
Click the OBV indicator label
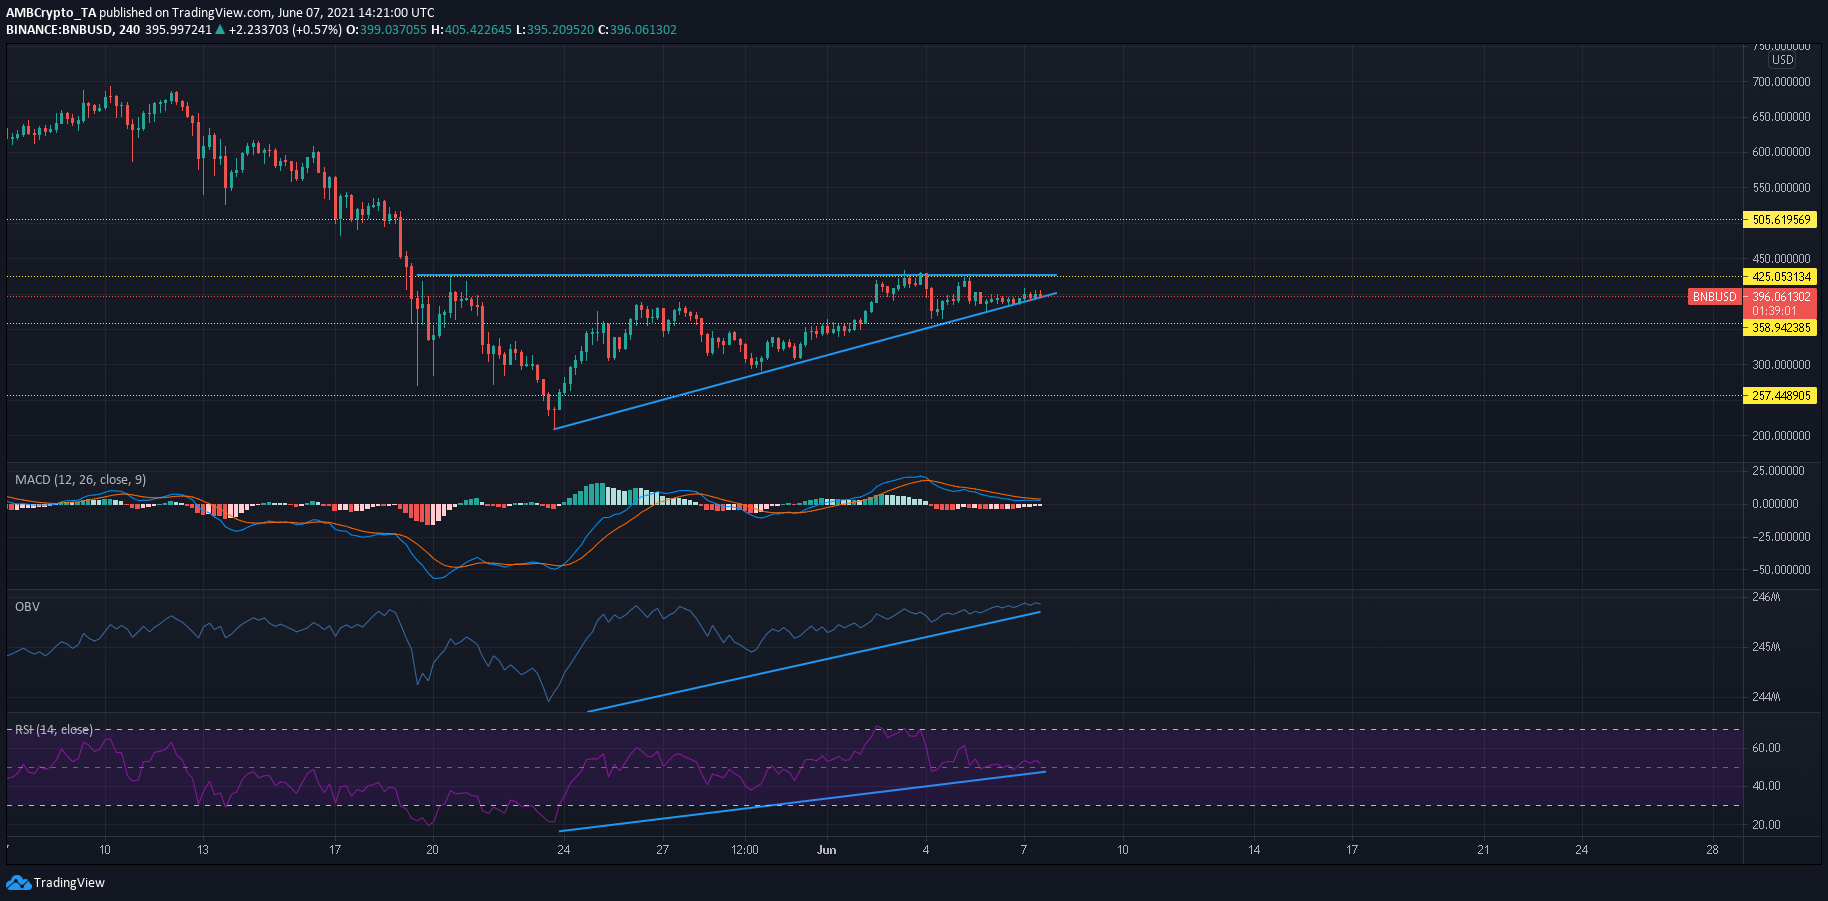pyautogui.click(x=27, y=606)
